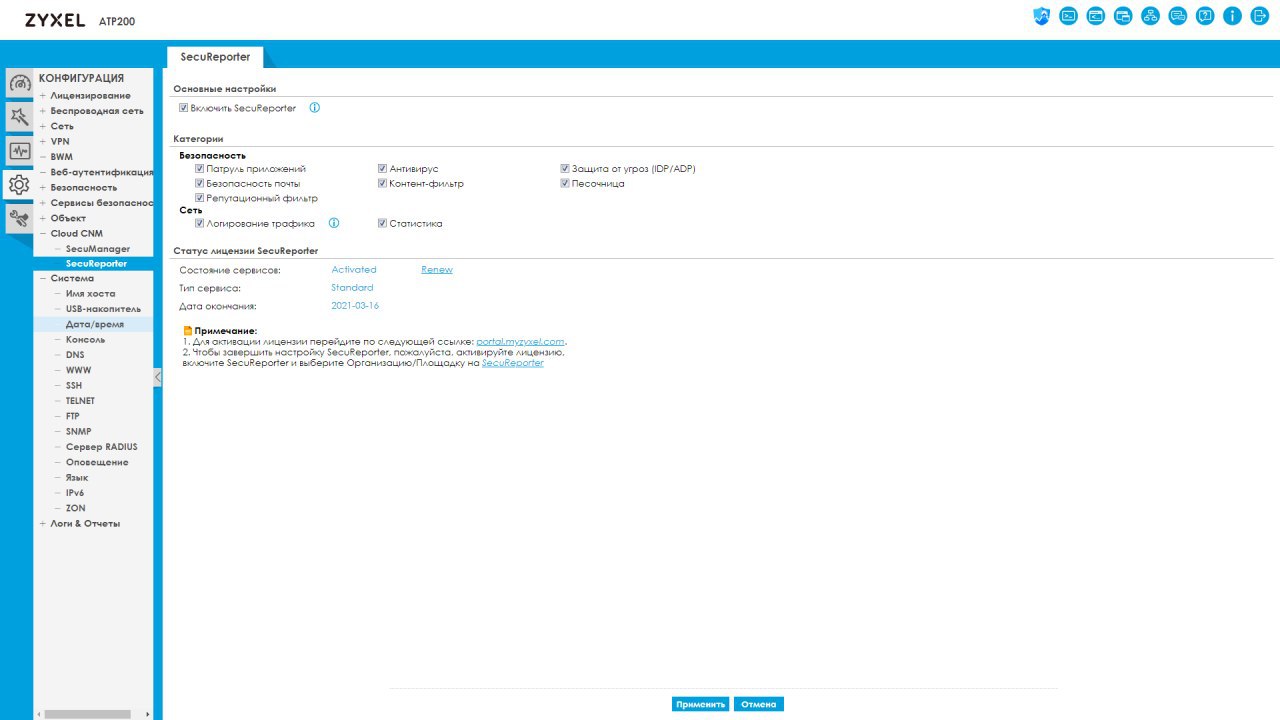Image resolution: width=1280 pixels, height=720 pixels.
Task: Open the Configuration gear sidebar icon
Action: 19,184
